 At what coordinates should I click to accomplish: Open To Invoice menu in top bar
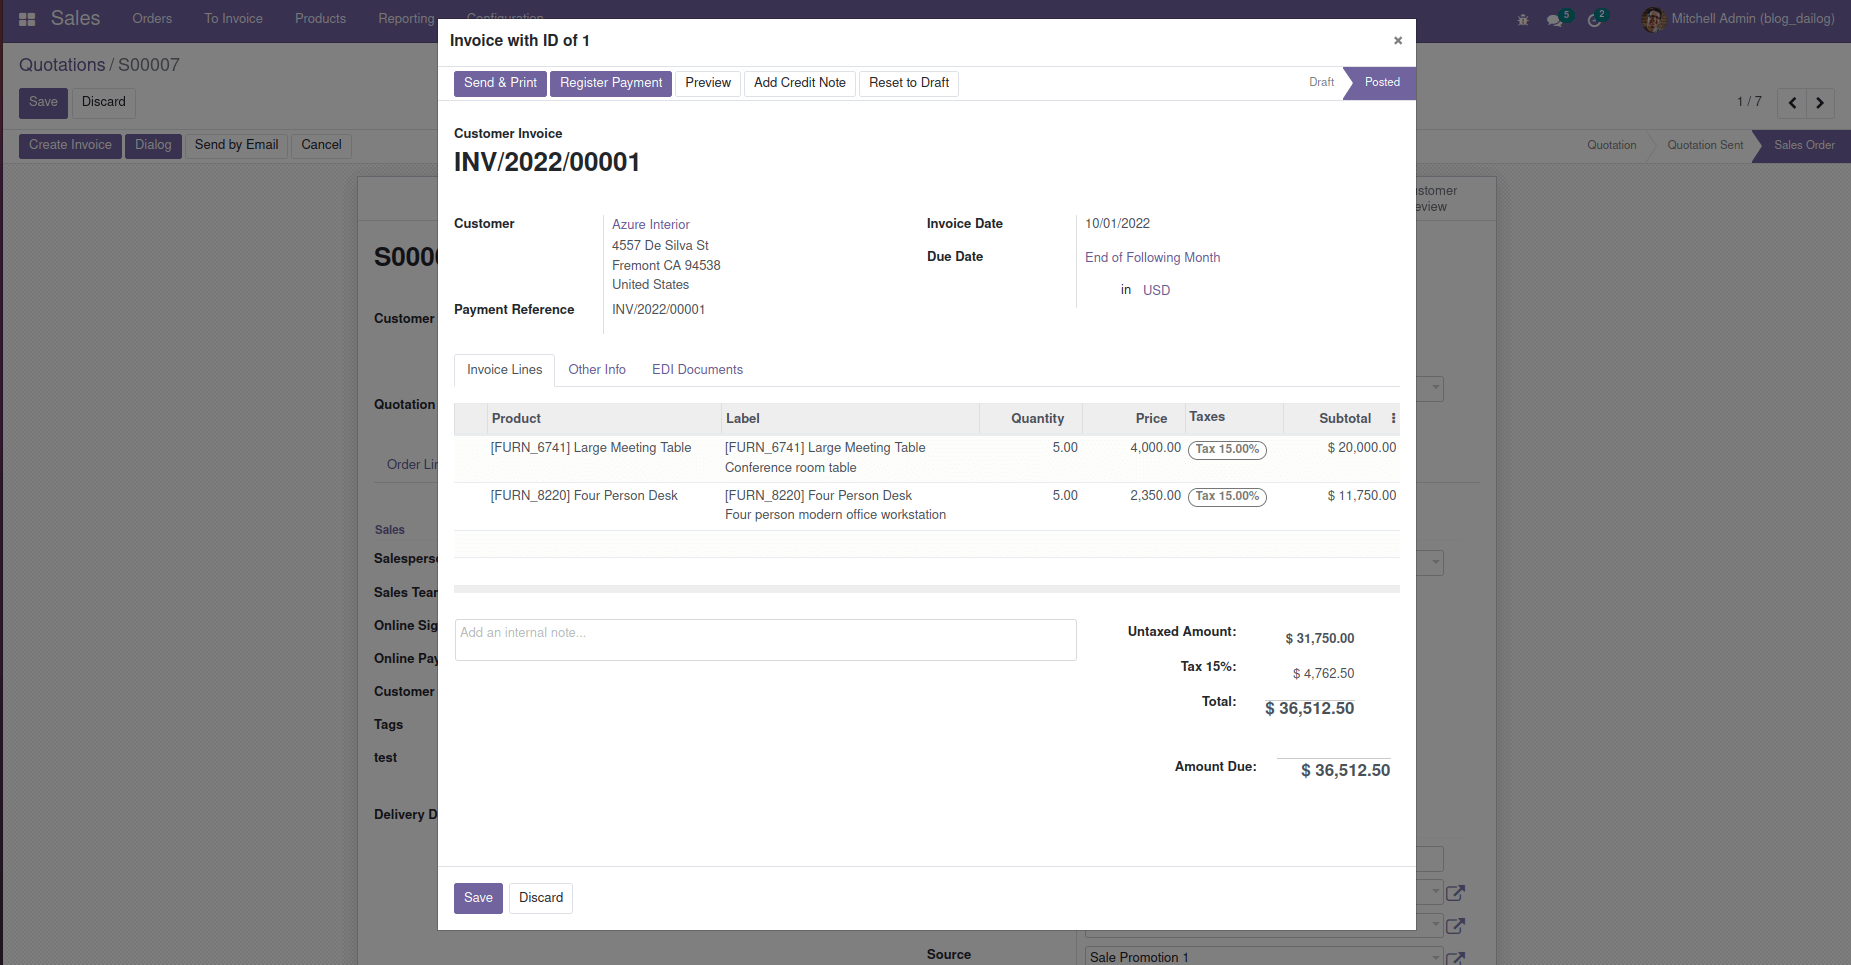click(233, 19)
